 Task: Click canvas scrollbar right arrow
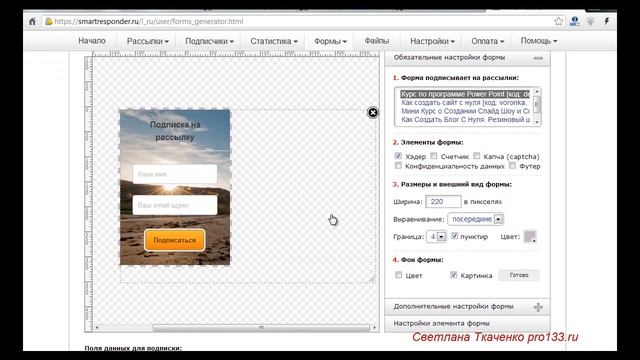click(374, 327)
